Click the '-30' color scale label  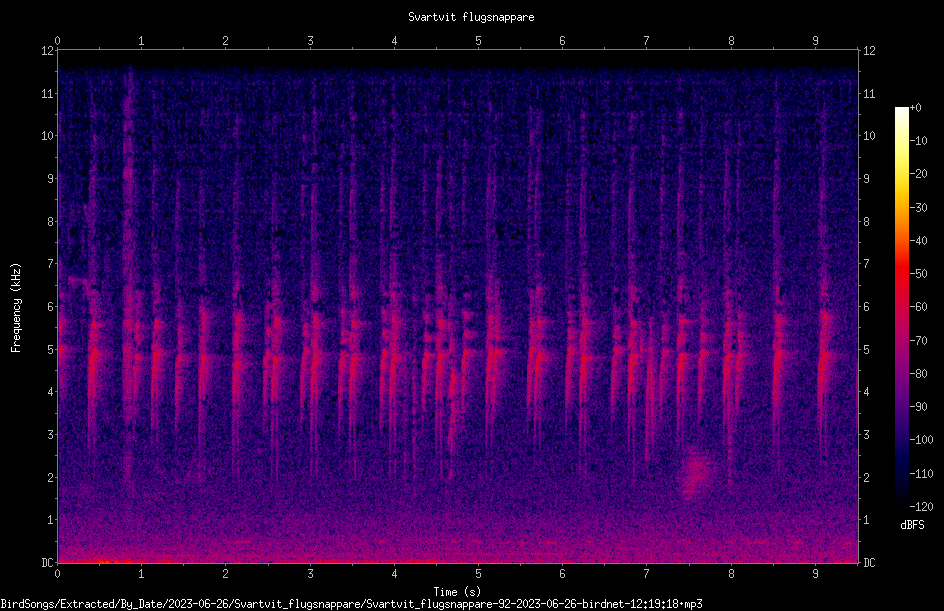click(918, 208)
